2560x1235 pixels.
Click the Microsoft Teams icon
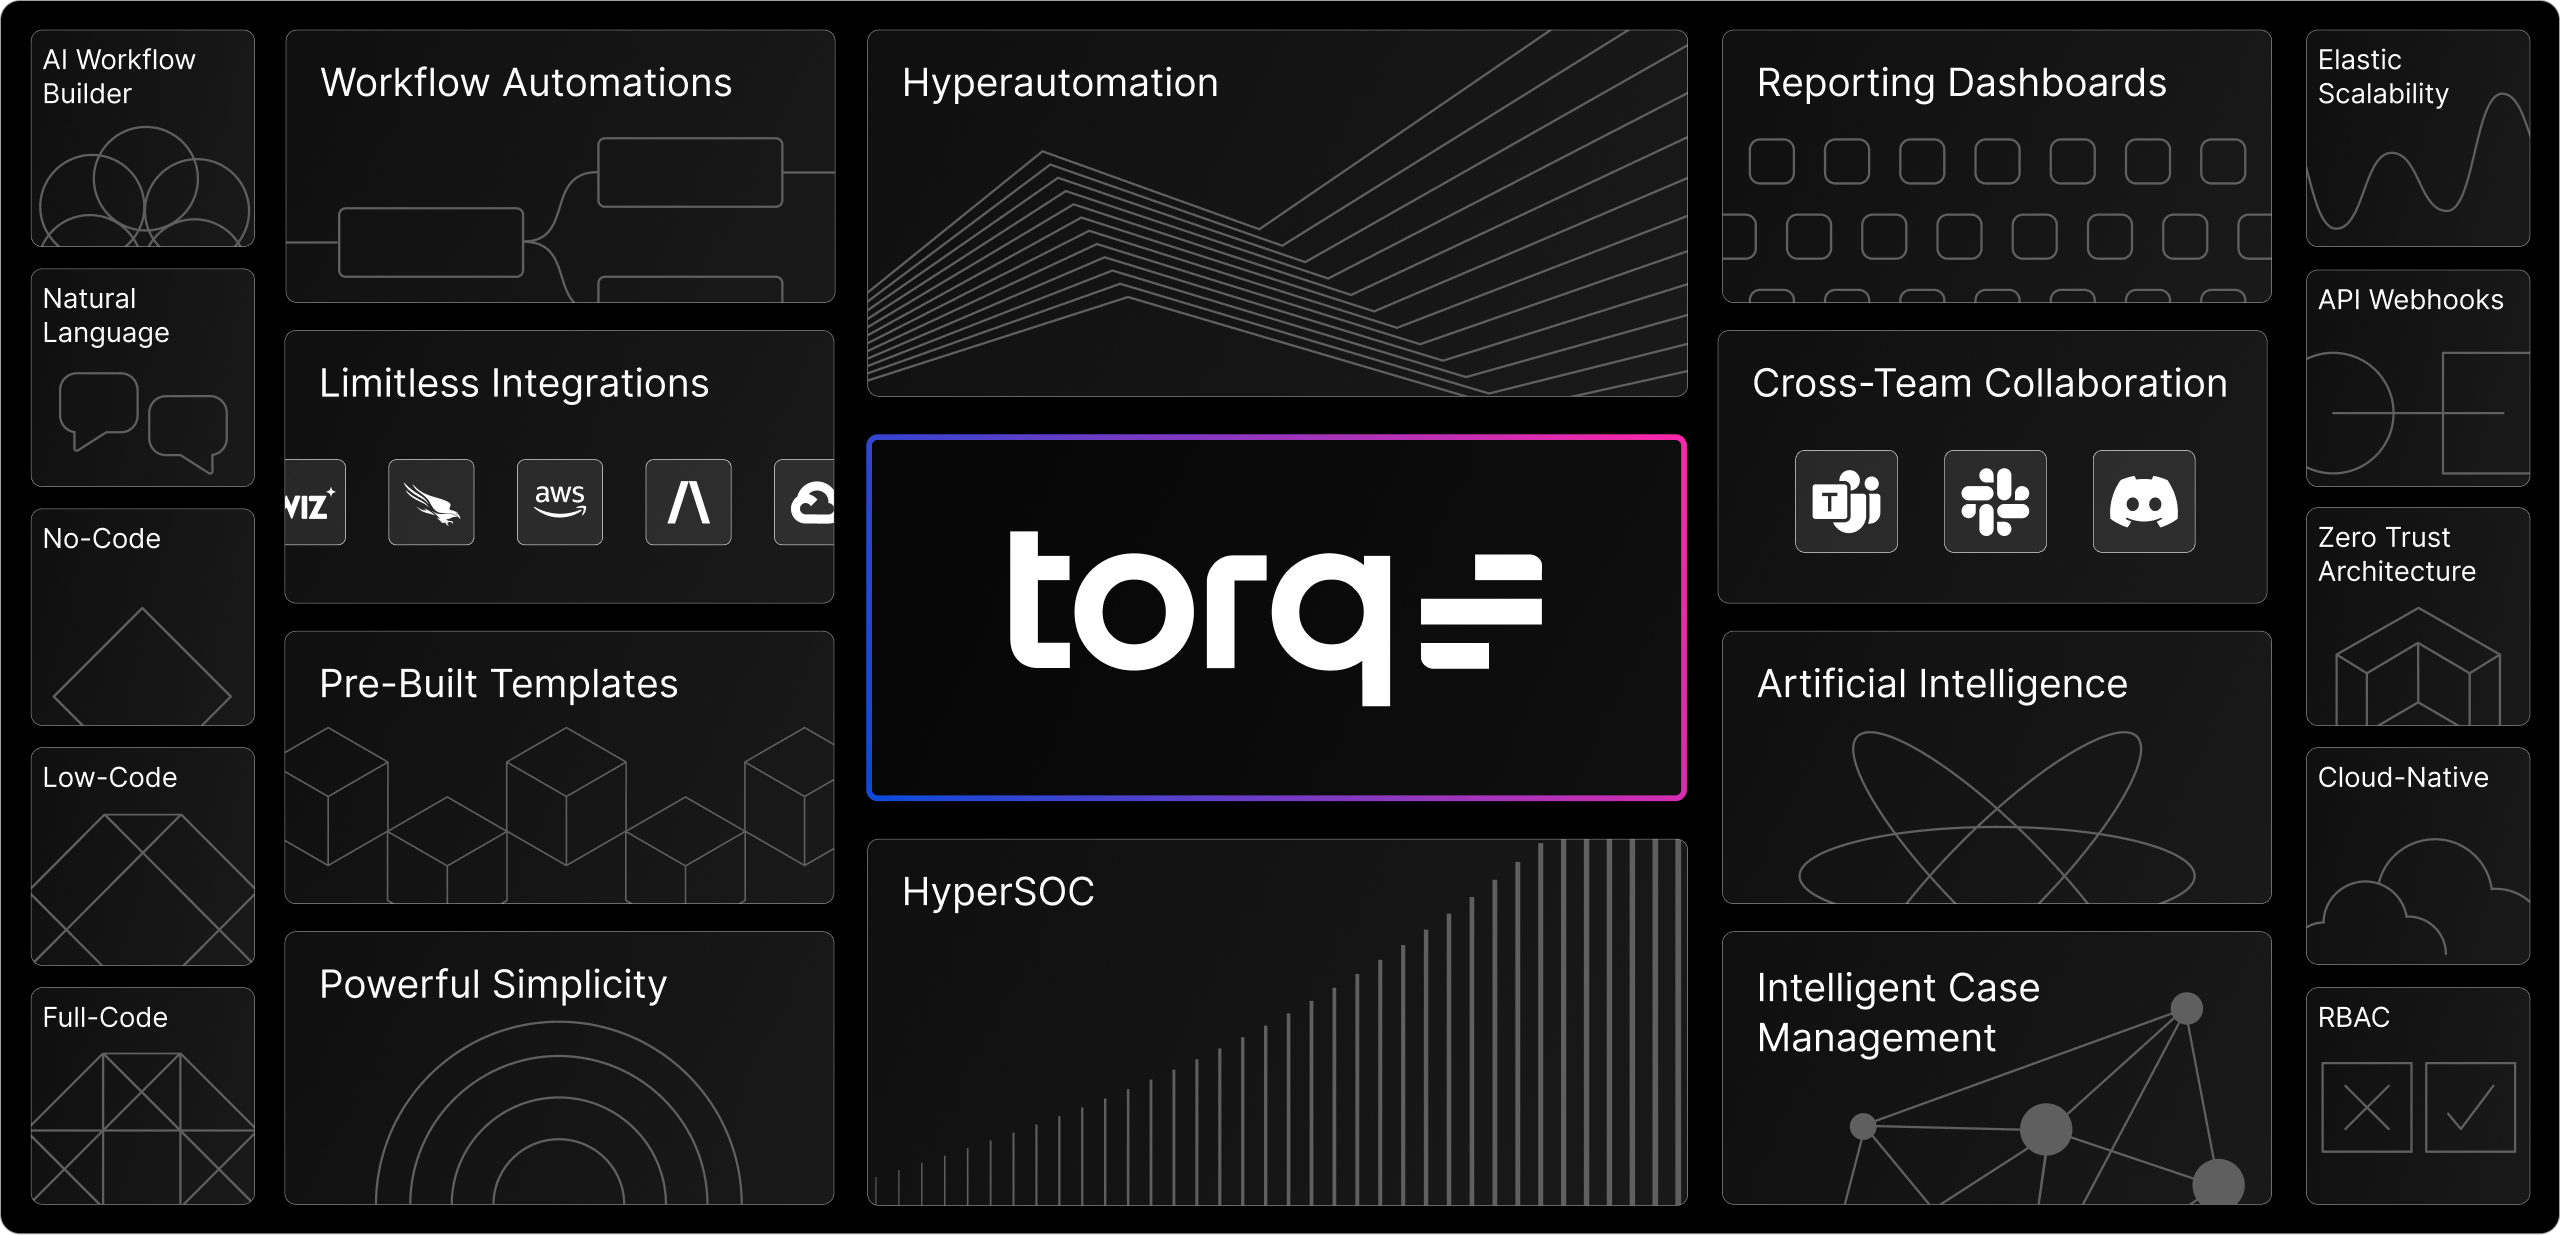point(1845,501)
